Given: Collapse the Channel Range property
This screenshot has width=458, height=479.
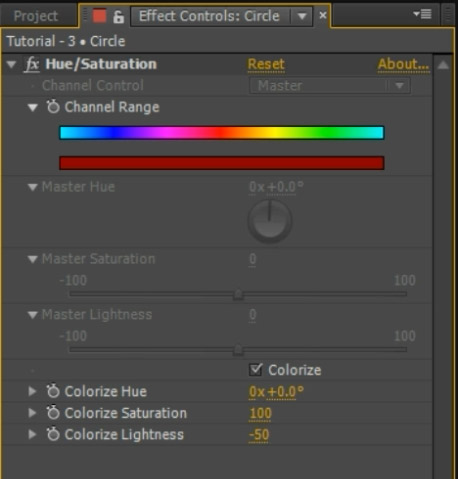Looking at the screenshot, I should coord(33,107).
